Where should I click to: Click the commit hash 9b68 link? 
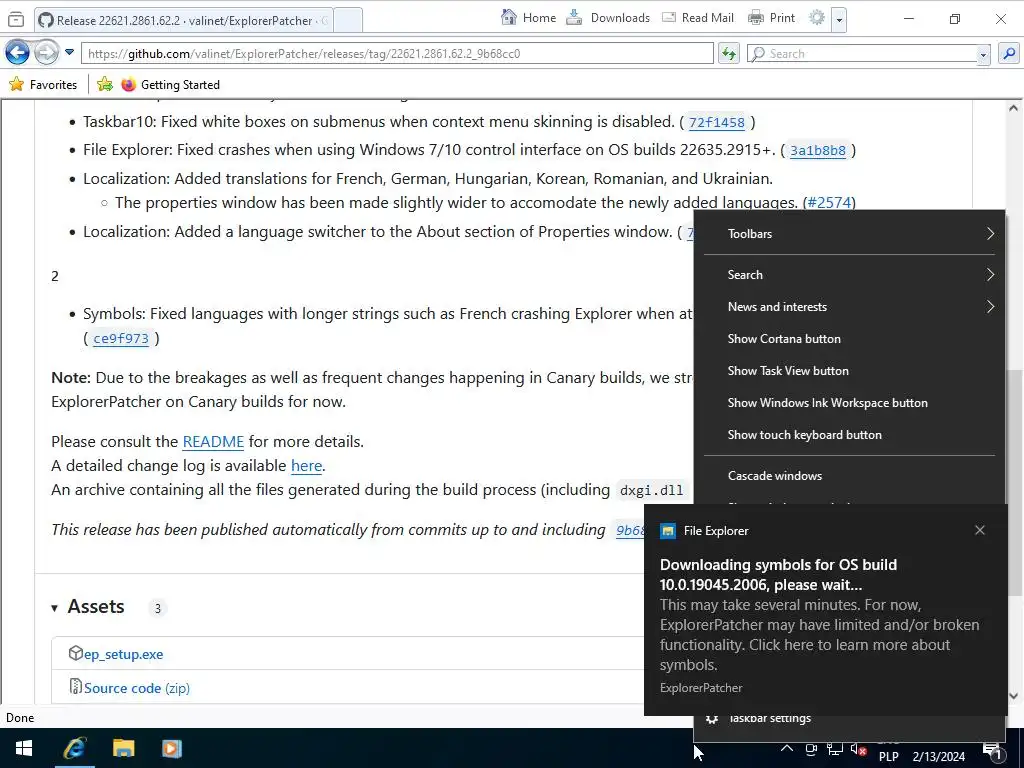(x=629, y=530)
